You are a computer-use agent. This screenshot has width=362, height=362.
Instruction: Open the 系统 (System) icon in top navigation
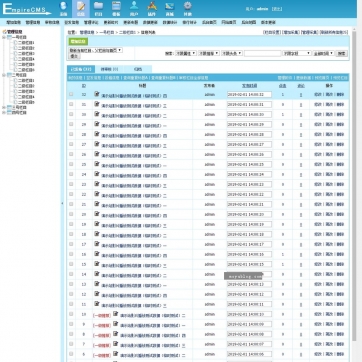click(x=63, y=9)
